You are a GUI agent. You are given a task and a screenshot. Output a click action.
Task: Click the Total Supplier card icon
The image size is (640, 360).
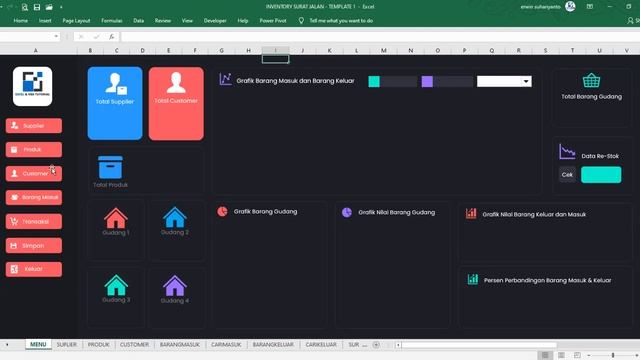point(116,84)
